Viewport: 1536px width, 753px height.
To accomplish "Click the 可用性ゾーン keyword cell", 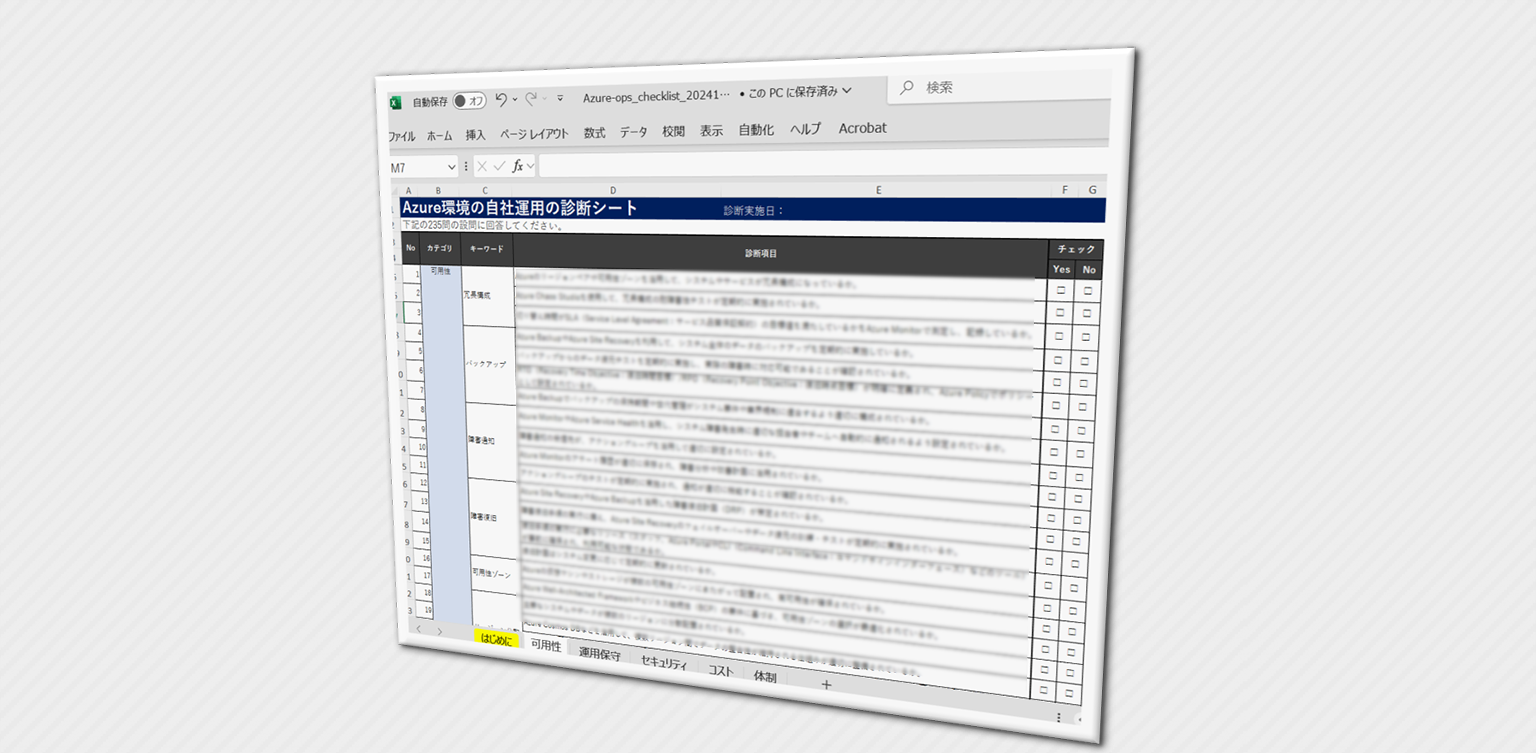I will (496, 574).
